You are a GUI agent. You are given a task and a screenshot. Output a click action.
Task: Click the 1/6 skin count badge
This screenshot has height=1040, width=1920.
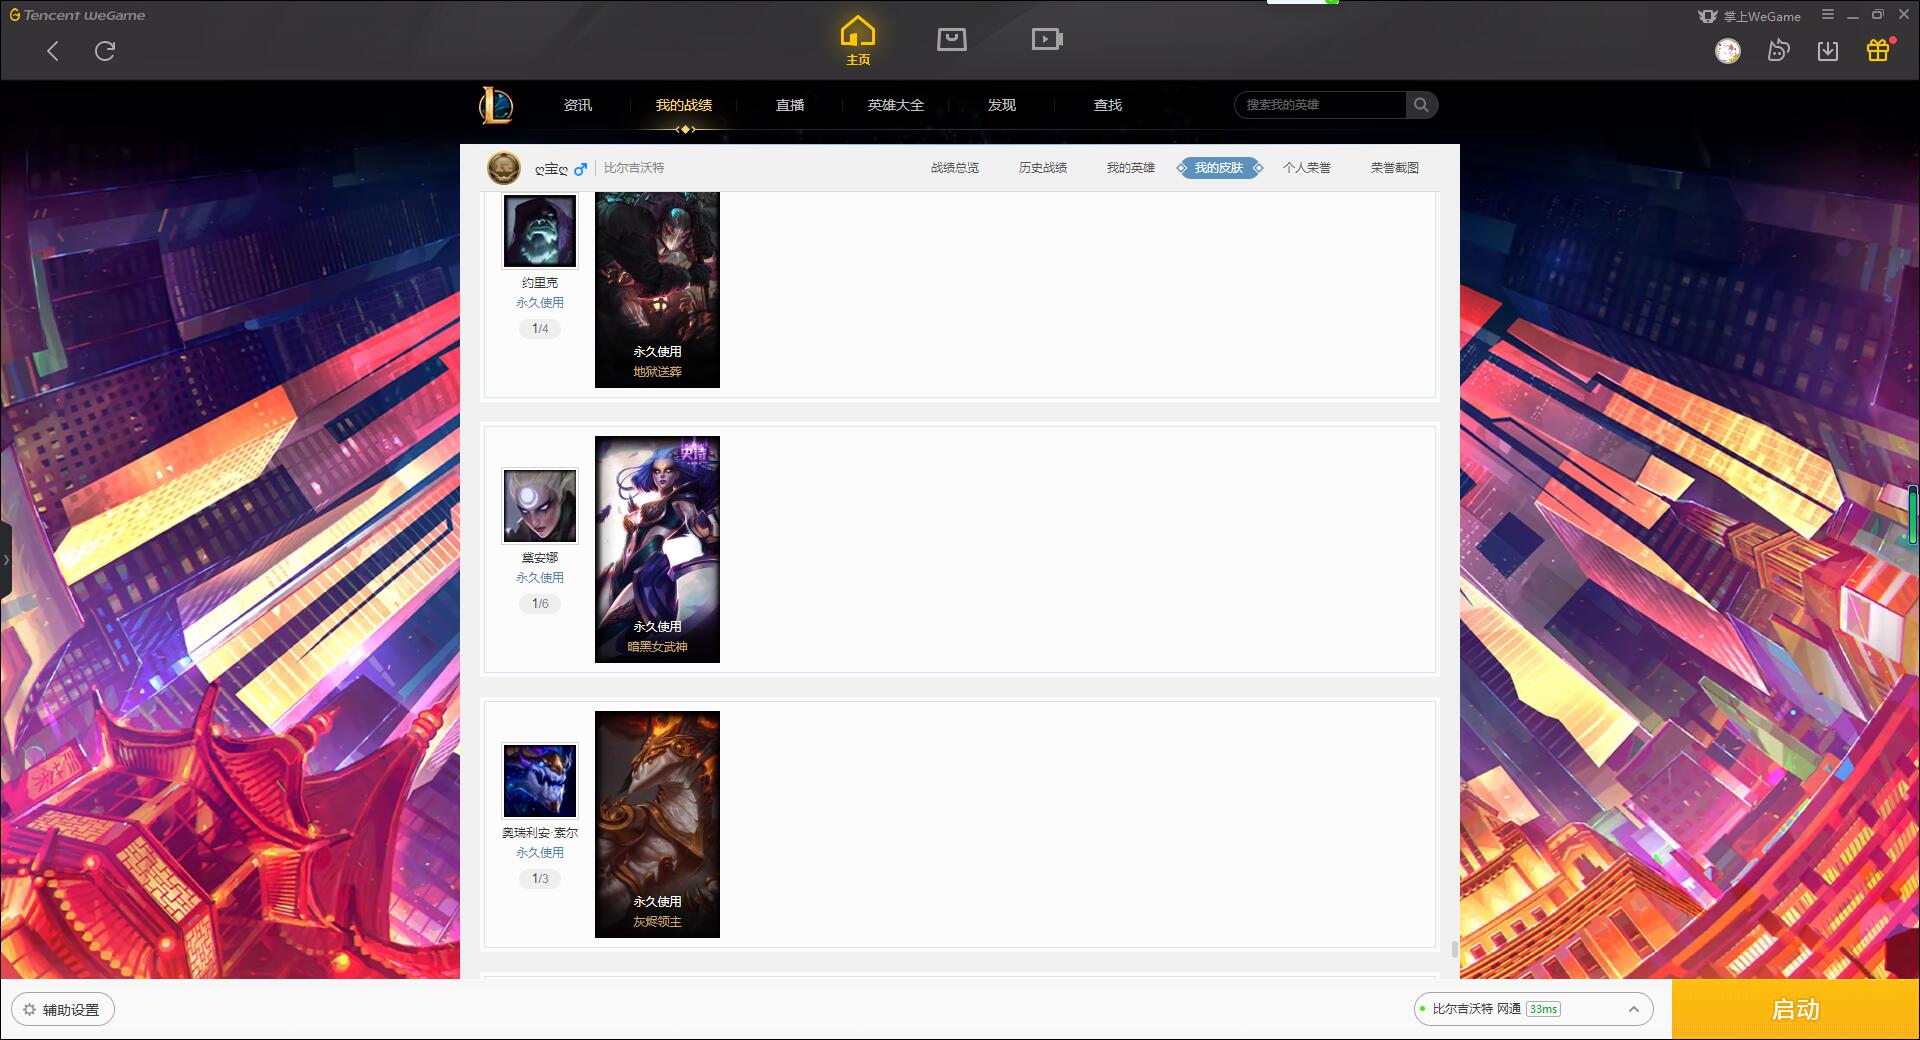[x=540, y=604]
